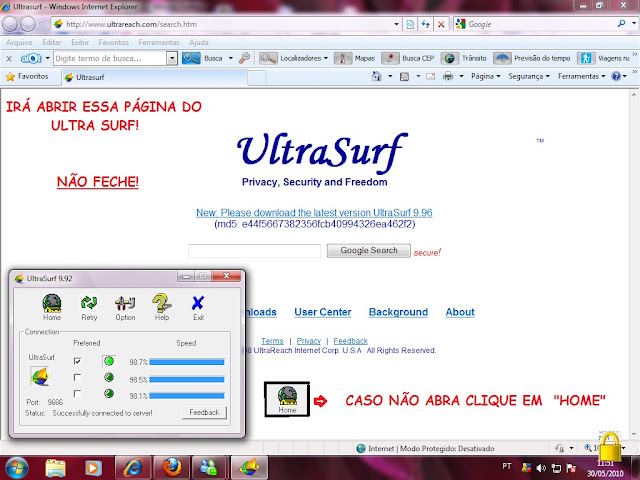Screen dimensions: 640x480
Task: Open Firefox from the taskbar
Action: (171, 468)
